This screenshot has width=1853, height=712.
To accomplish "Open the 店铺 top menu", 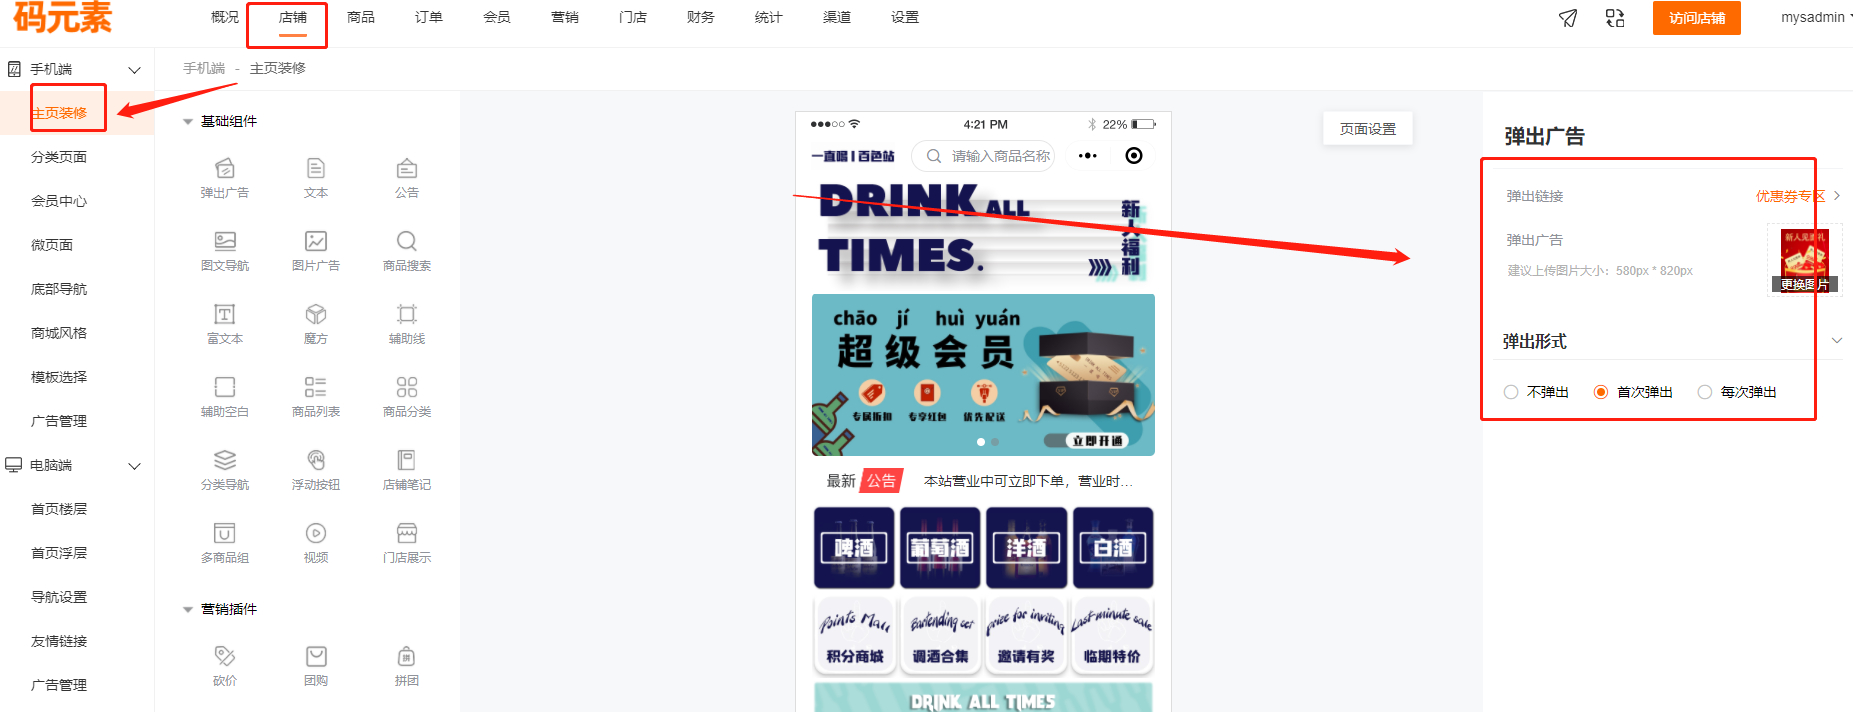I will 293,17.
